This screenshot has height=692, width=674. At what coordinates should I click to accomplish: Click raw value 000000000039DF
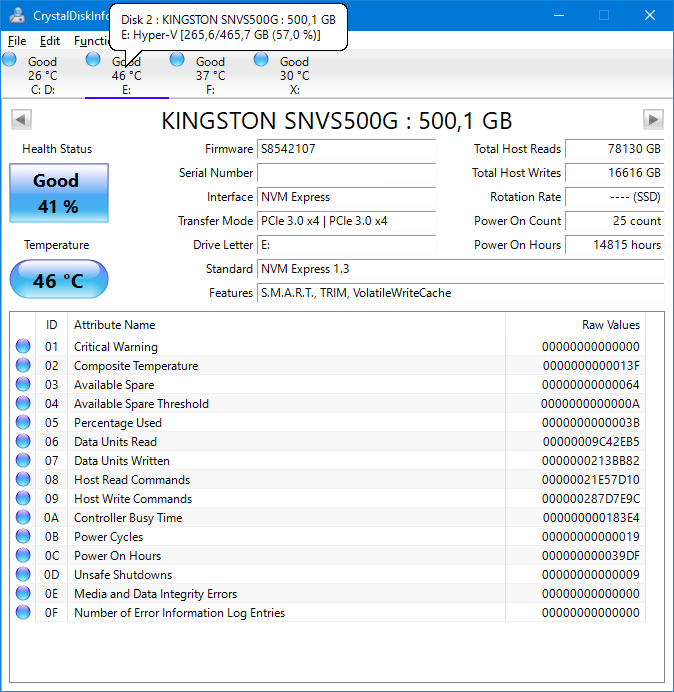591,556
